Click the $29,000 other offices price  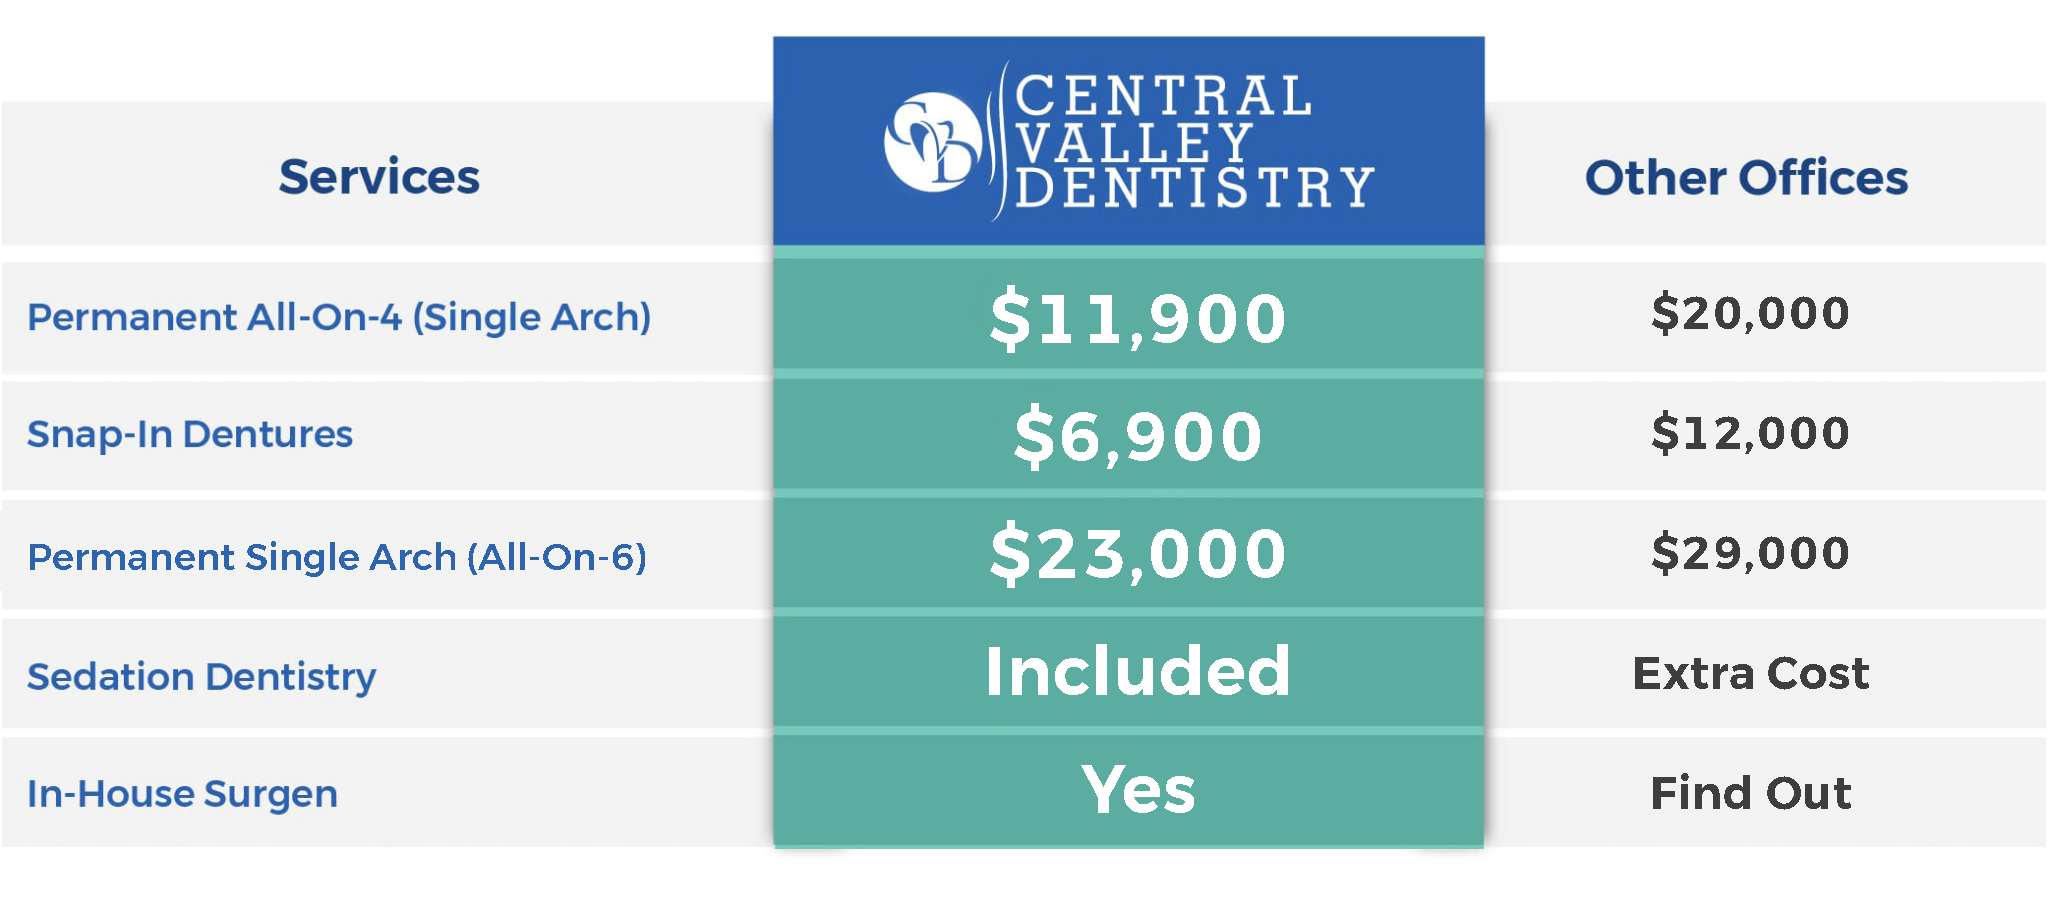coord(1750,553)
